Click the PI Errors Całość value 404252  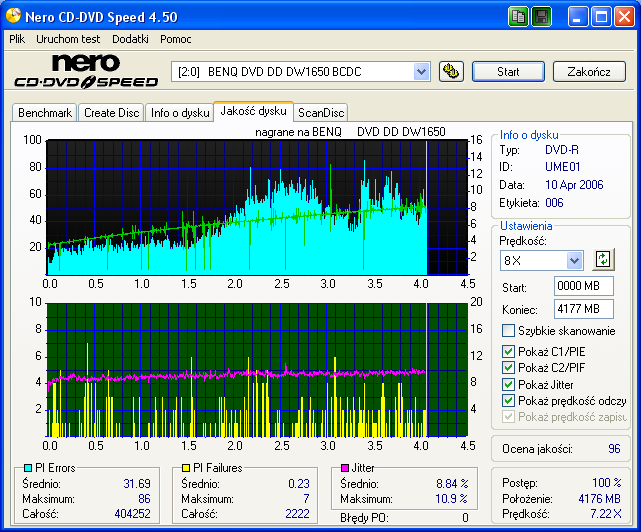(x=132, y=514)
